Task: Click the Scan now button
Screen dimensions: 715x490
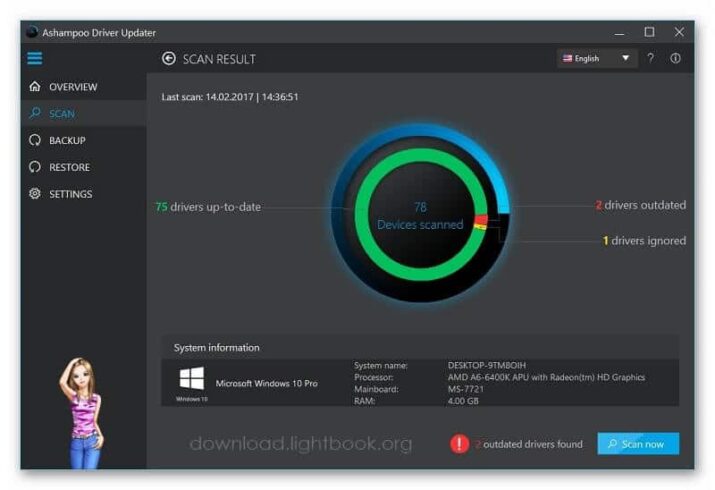Action: coord(638,444)
